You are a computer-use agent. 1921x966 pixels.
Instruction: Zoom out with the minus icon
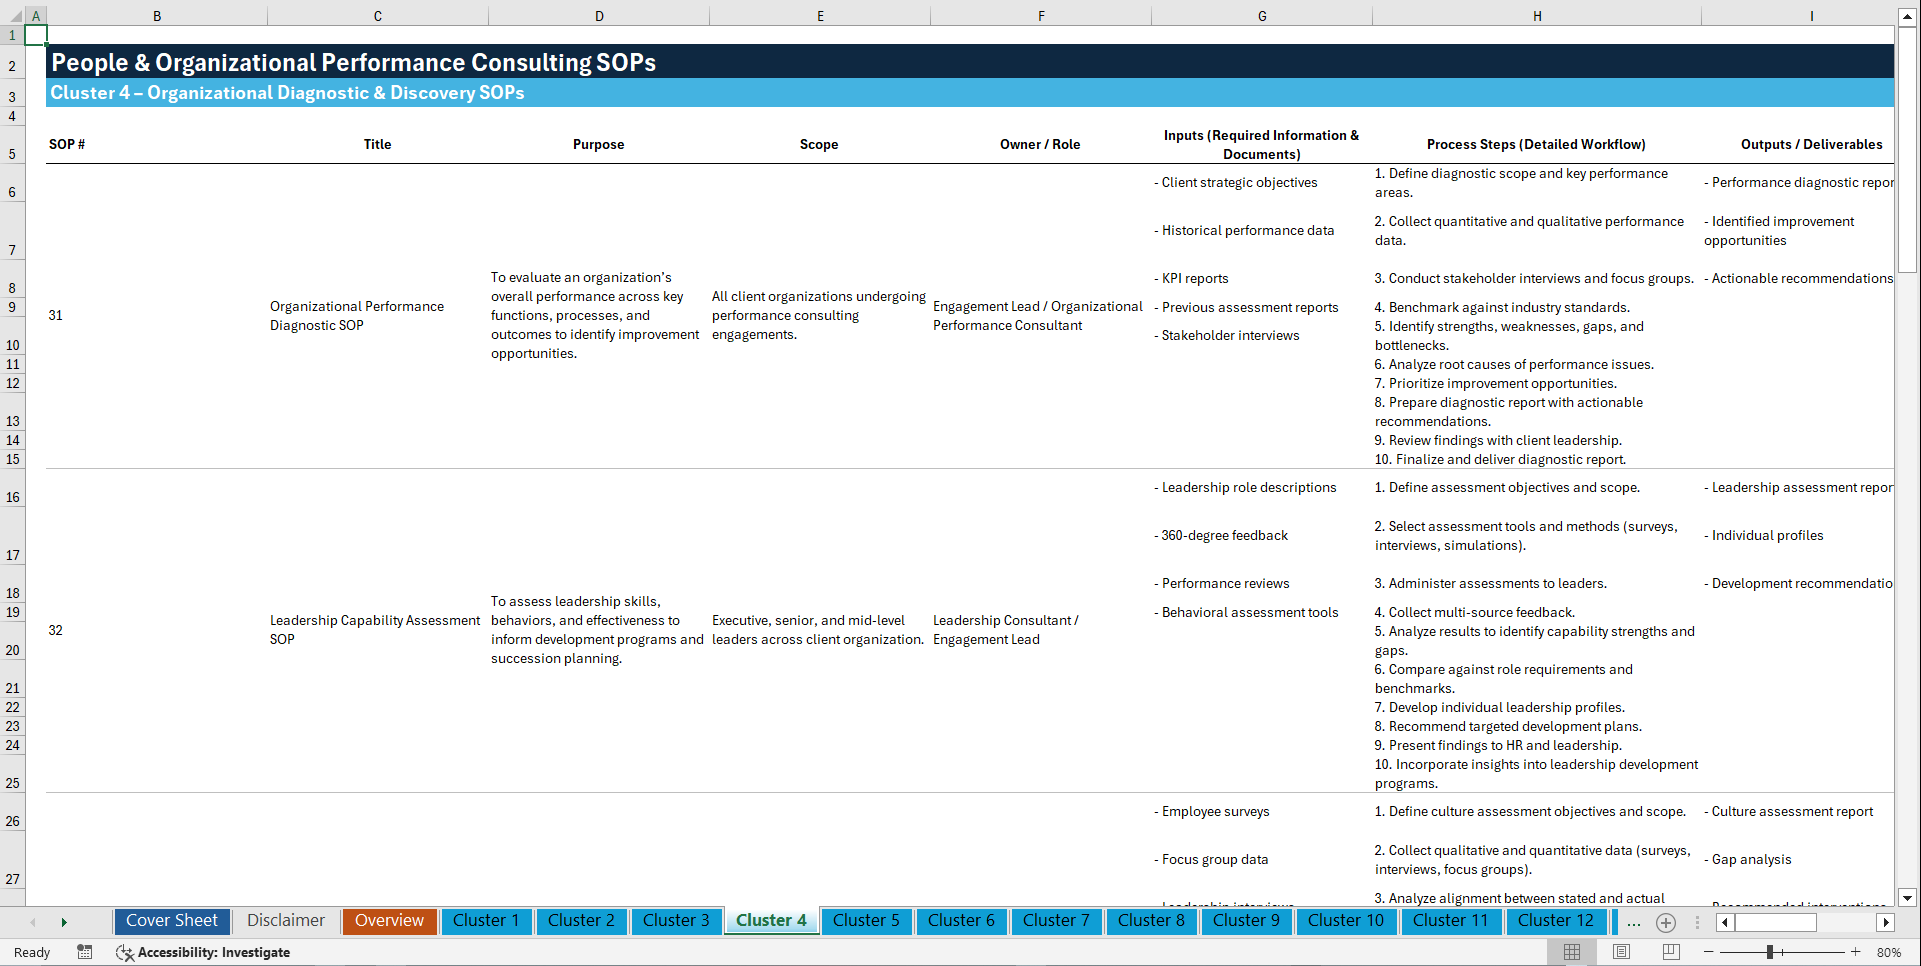(1707, 951)
